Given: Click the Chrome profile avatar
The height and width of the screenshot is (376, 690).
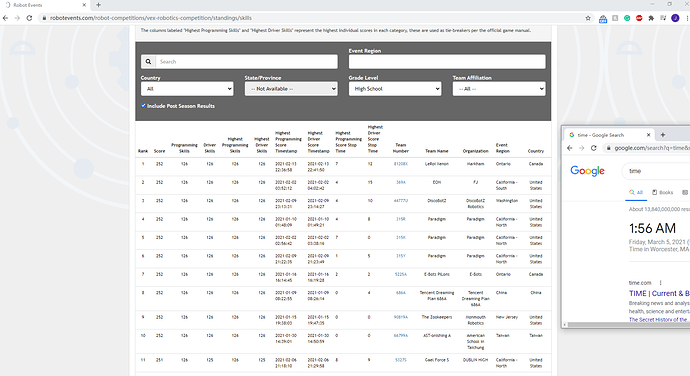Looking at the screenshot, I should 675,18.
